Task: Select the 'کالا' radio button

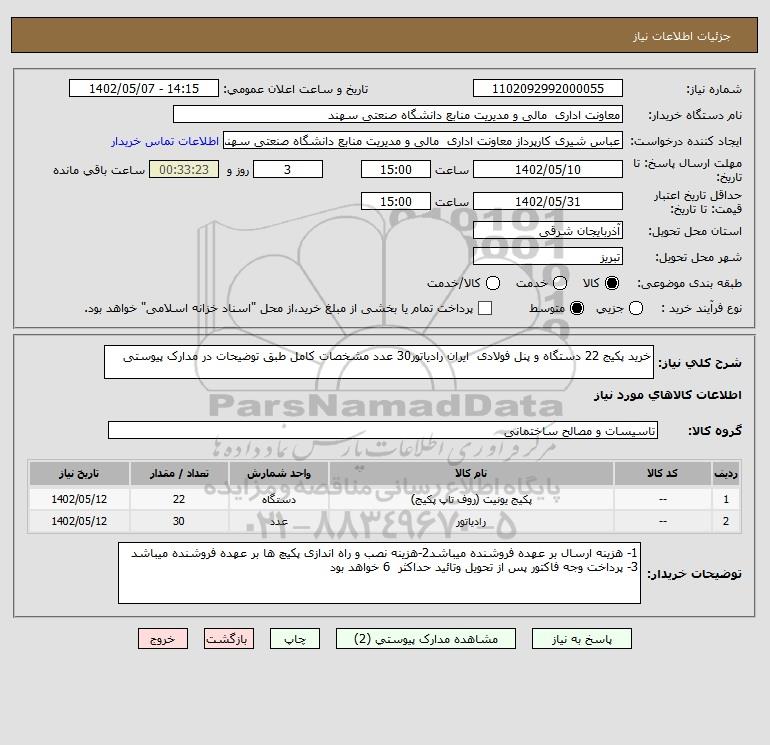Action: tap(612, 283)
